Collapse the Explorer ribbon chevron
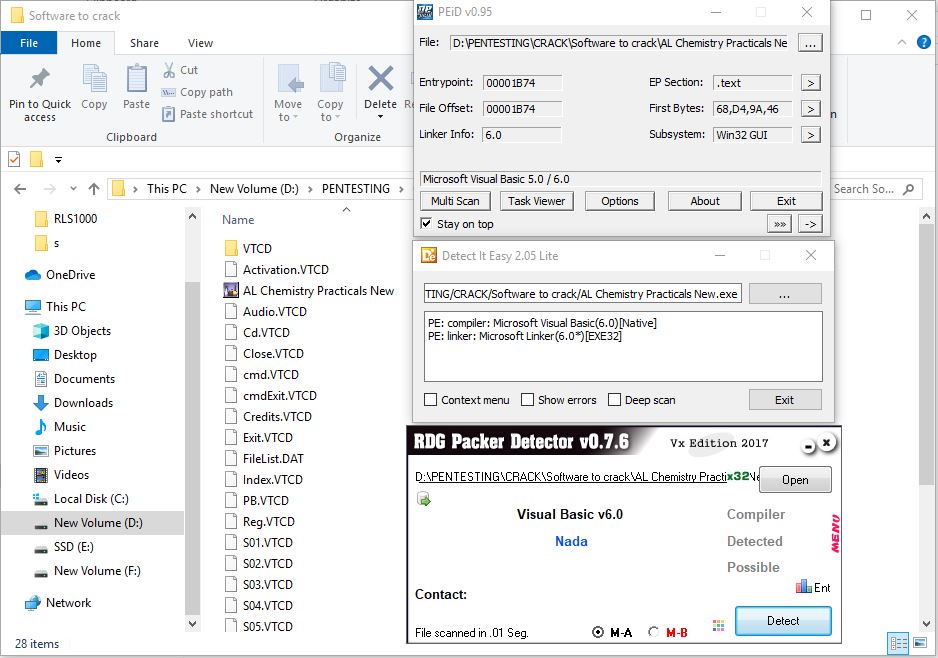Viewport: 938px width, 658px height. point(902,42)
